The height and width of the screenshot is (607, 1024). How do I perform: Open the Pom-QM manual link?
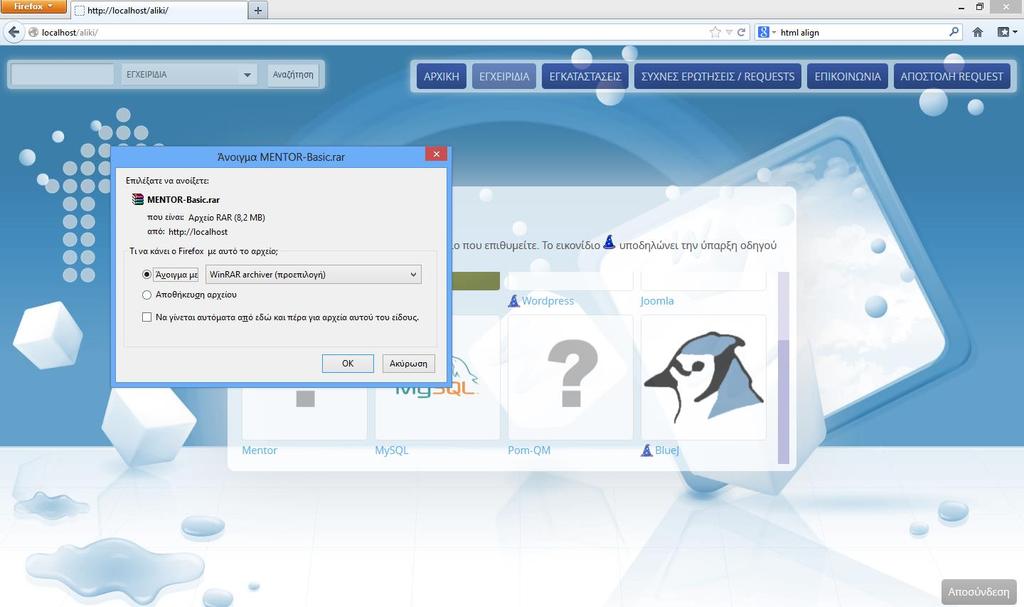529,450
